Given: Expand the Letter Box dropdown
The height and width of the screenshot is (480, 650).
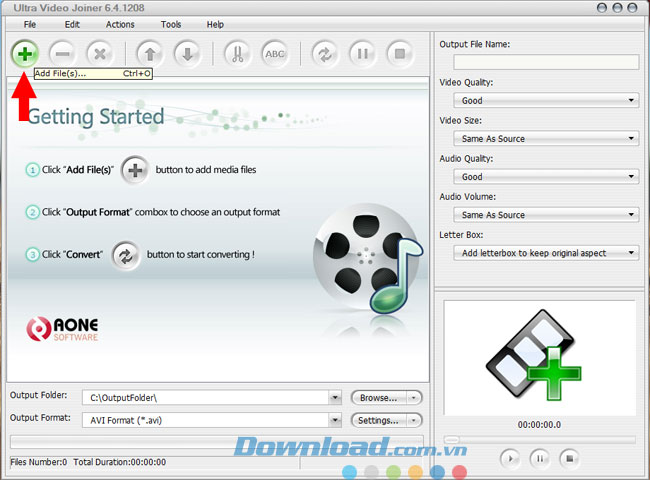Looking at the screenshot, I should [x=546, y=253].
